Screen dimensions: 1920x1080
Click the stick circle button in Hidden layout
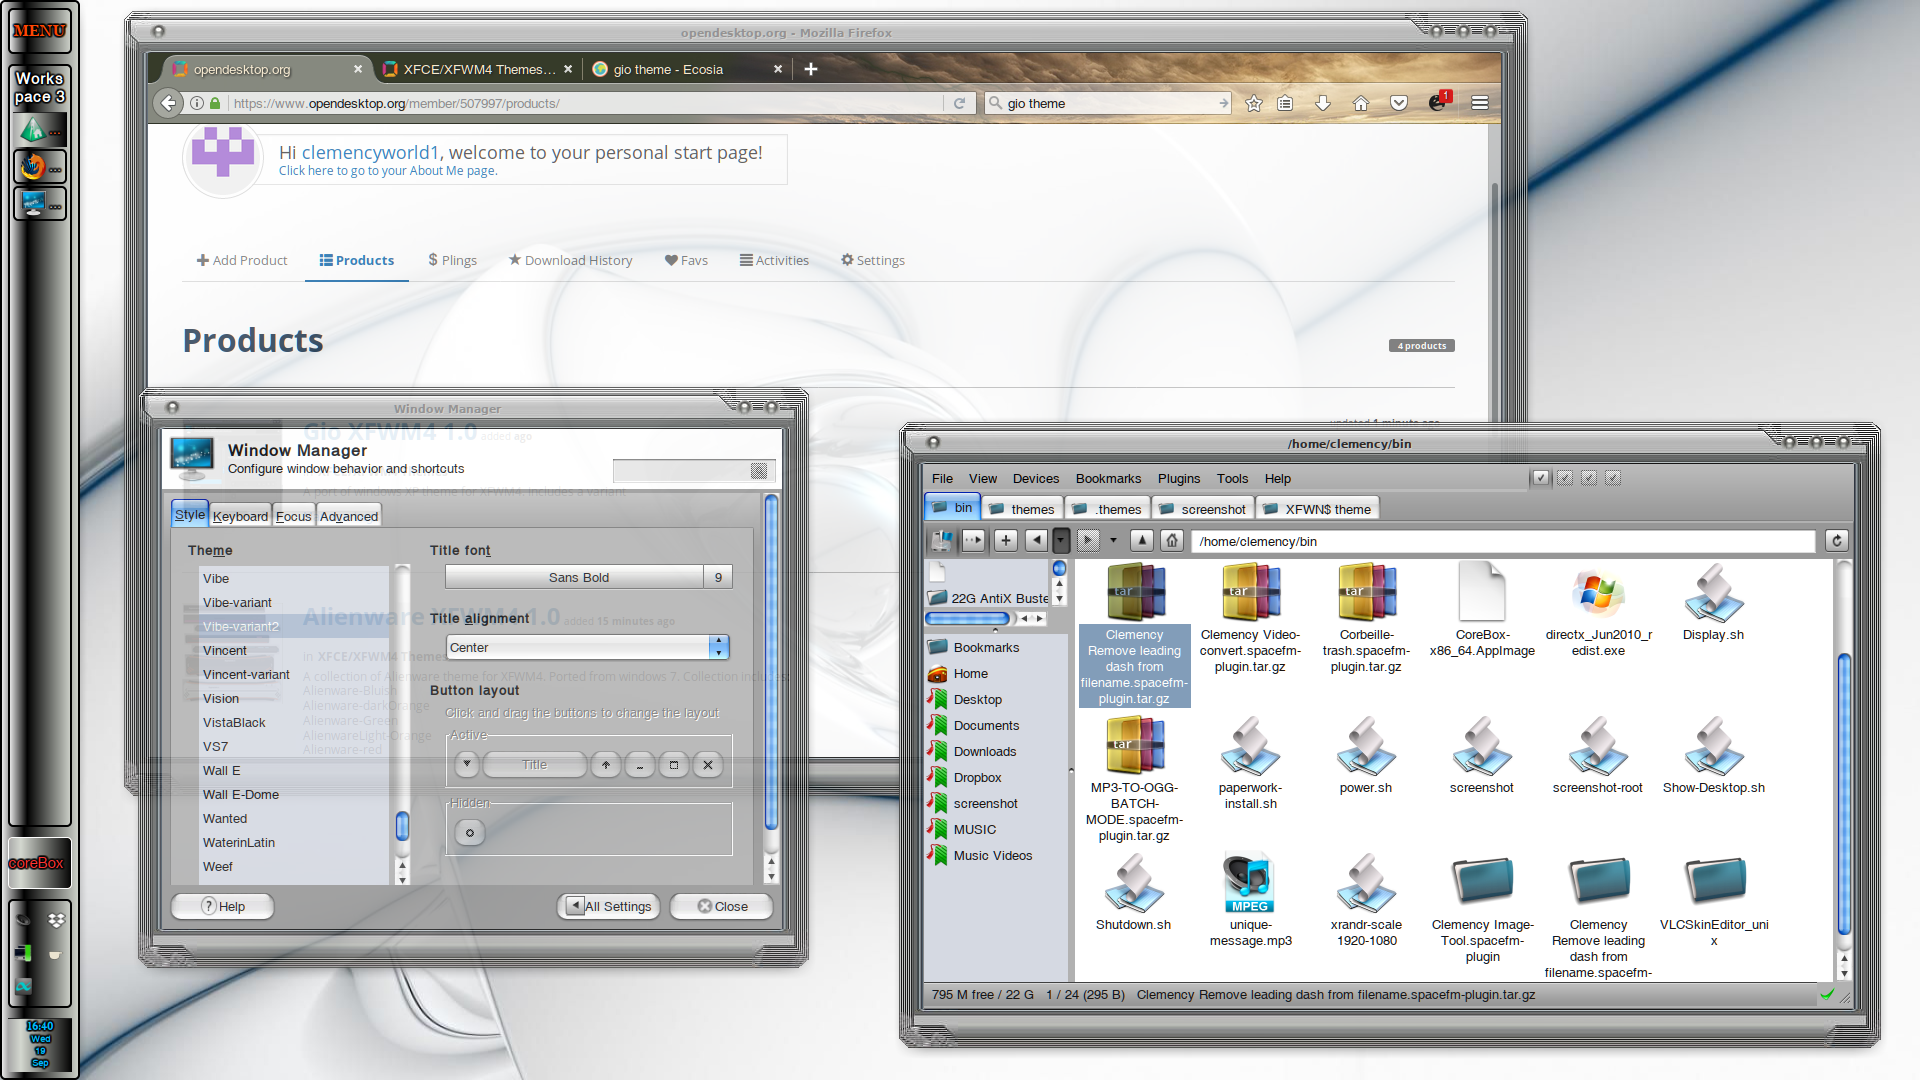coord(470,832)
